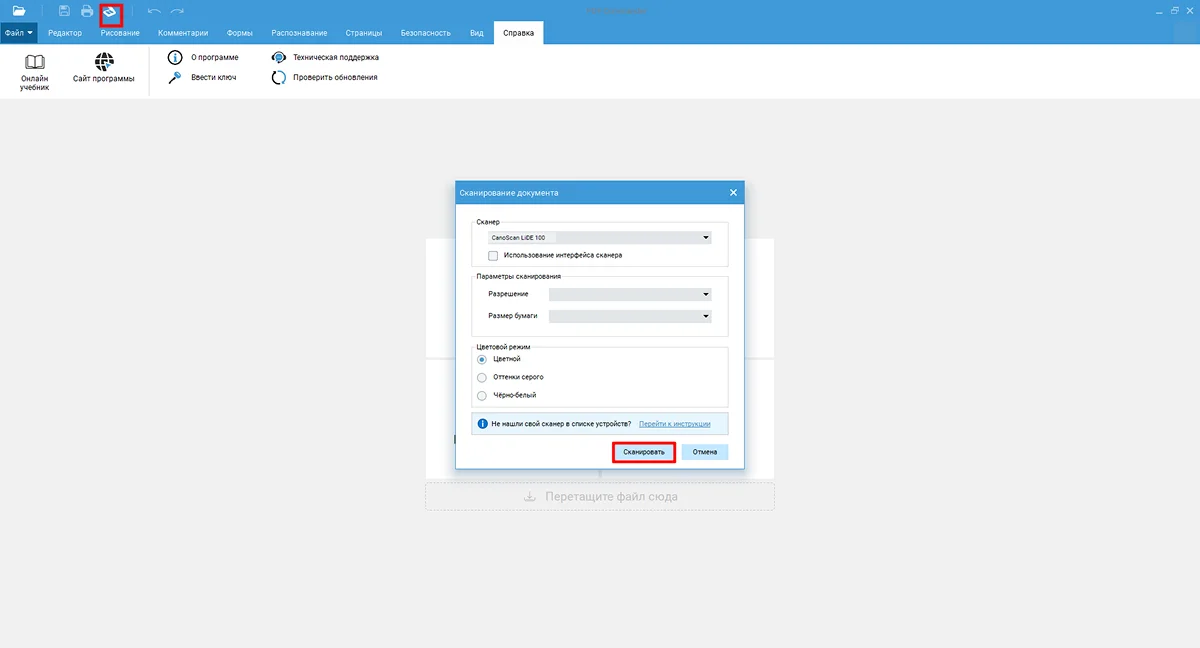
Task: Click the scanner icon highlighted in red
Action: (110, 12)
